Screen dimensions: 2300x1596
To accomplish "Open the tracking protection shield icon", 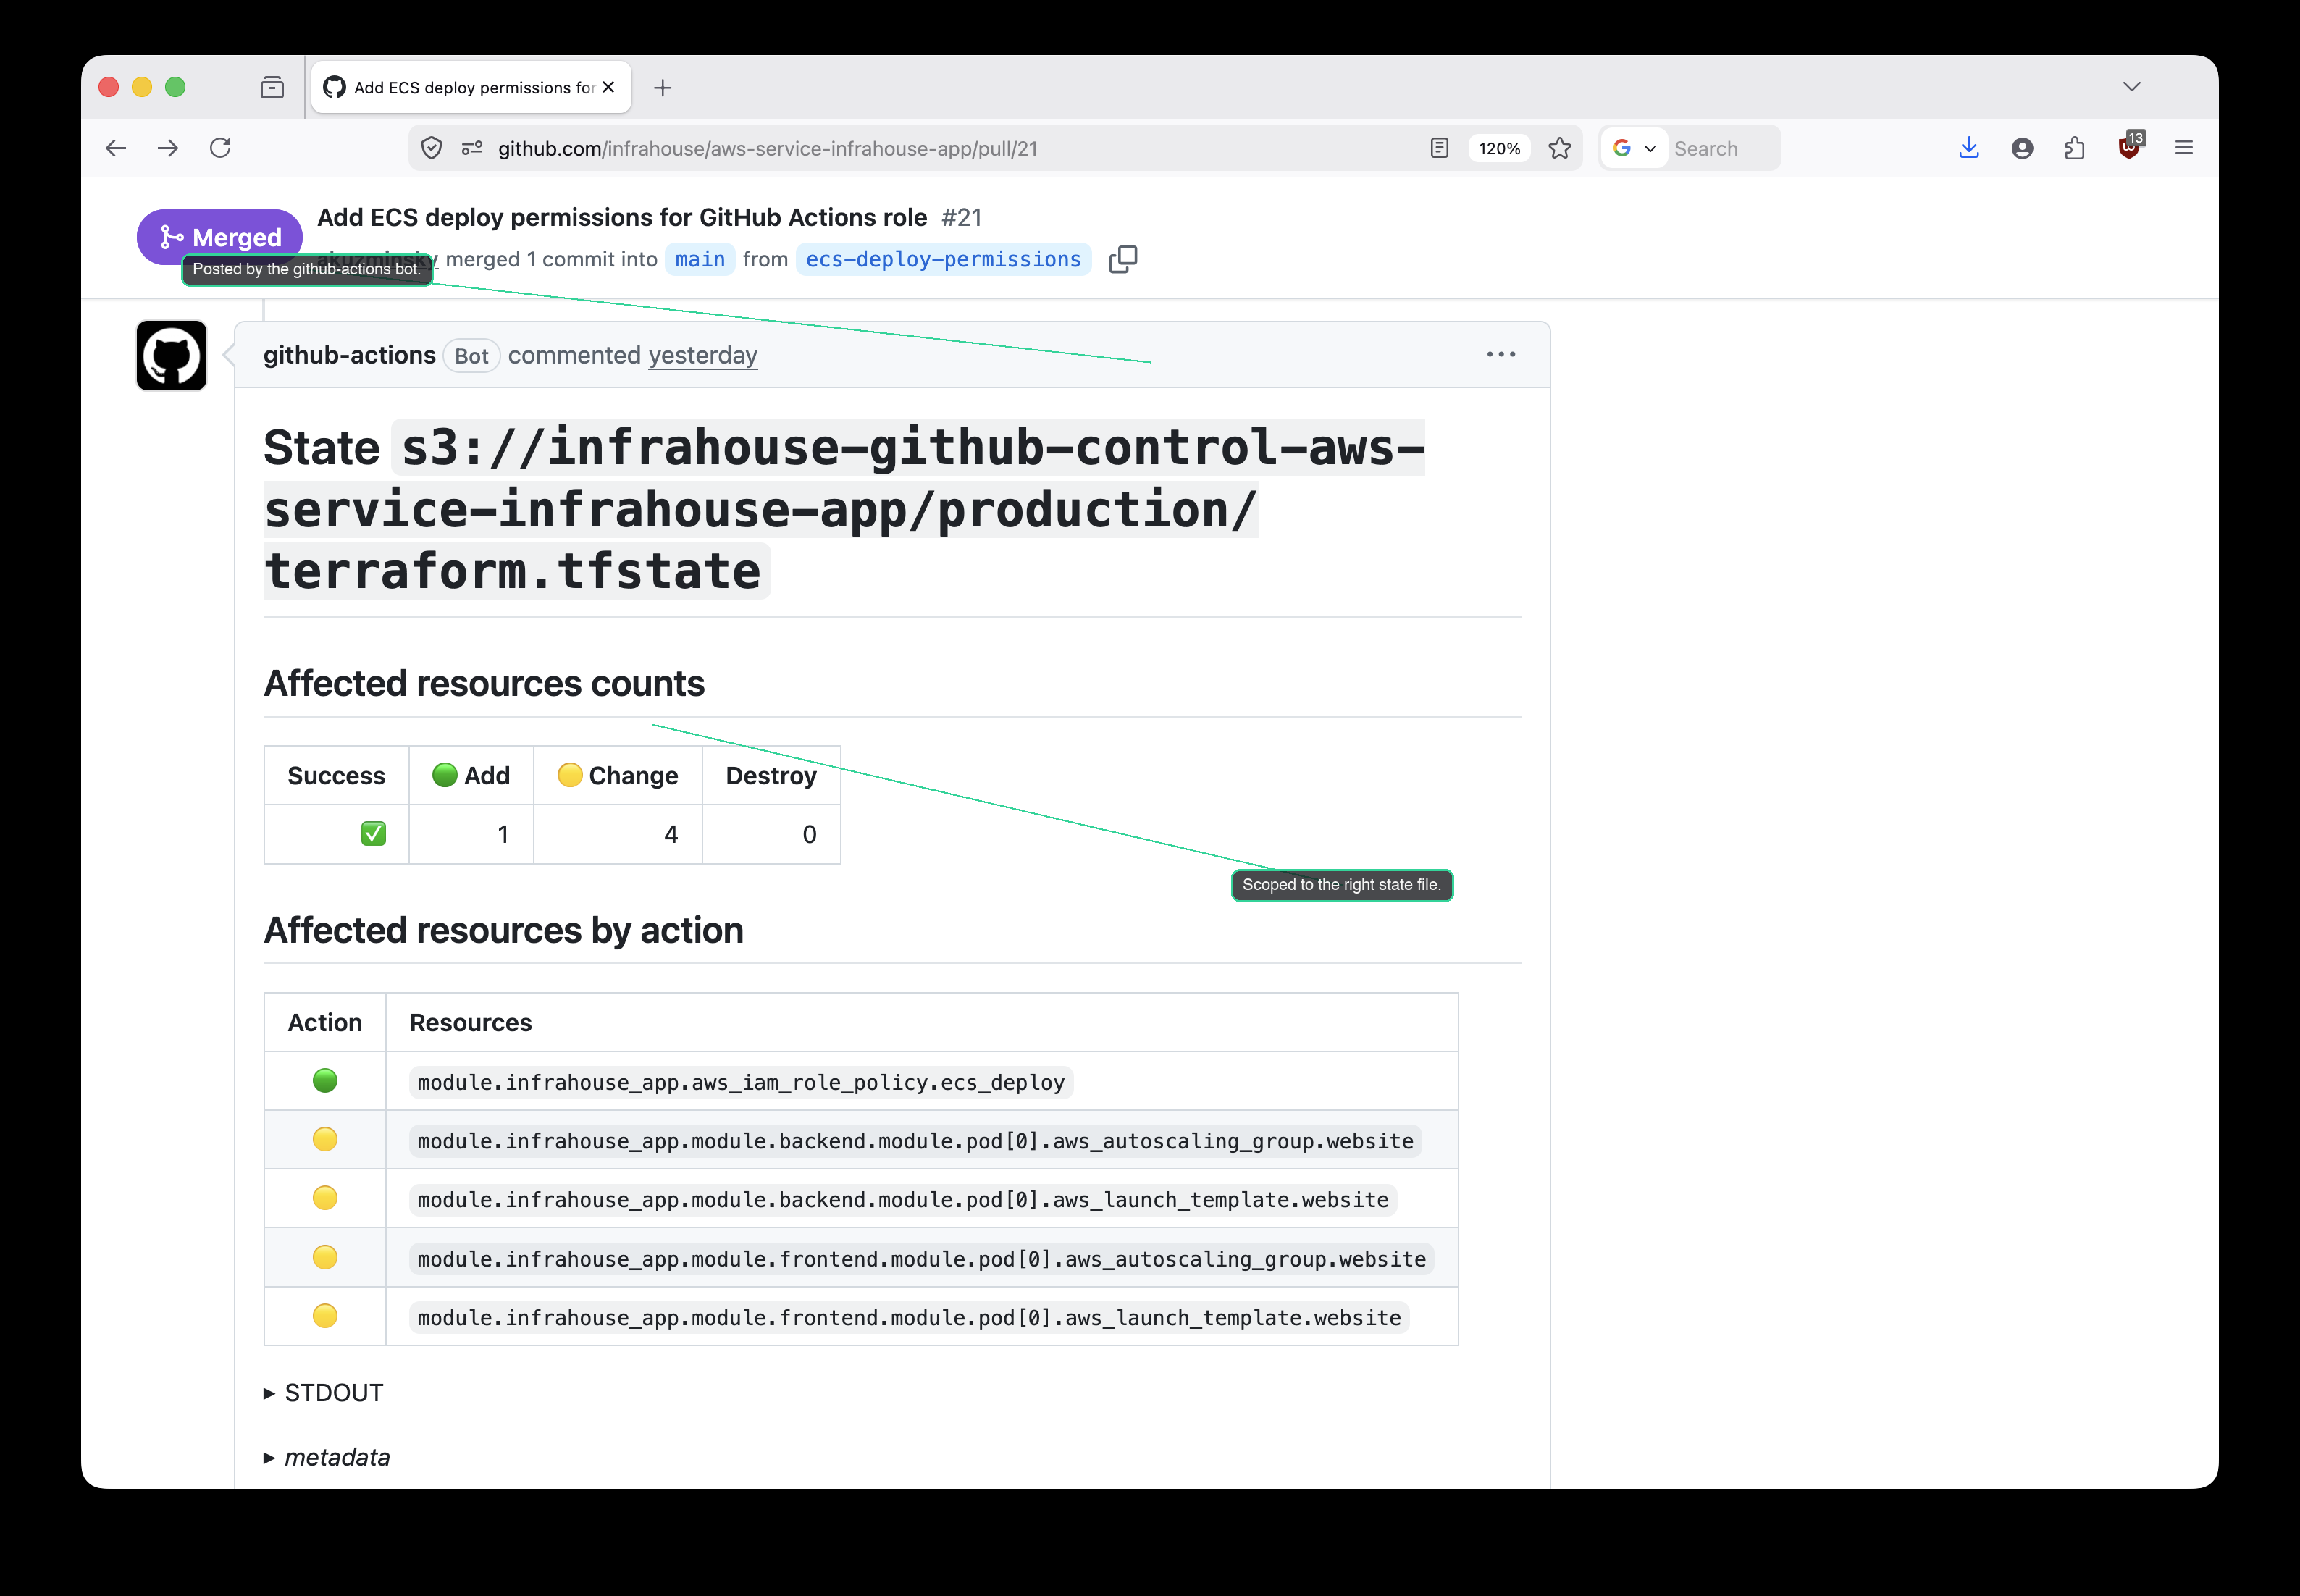I will [432, 148].
